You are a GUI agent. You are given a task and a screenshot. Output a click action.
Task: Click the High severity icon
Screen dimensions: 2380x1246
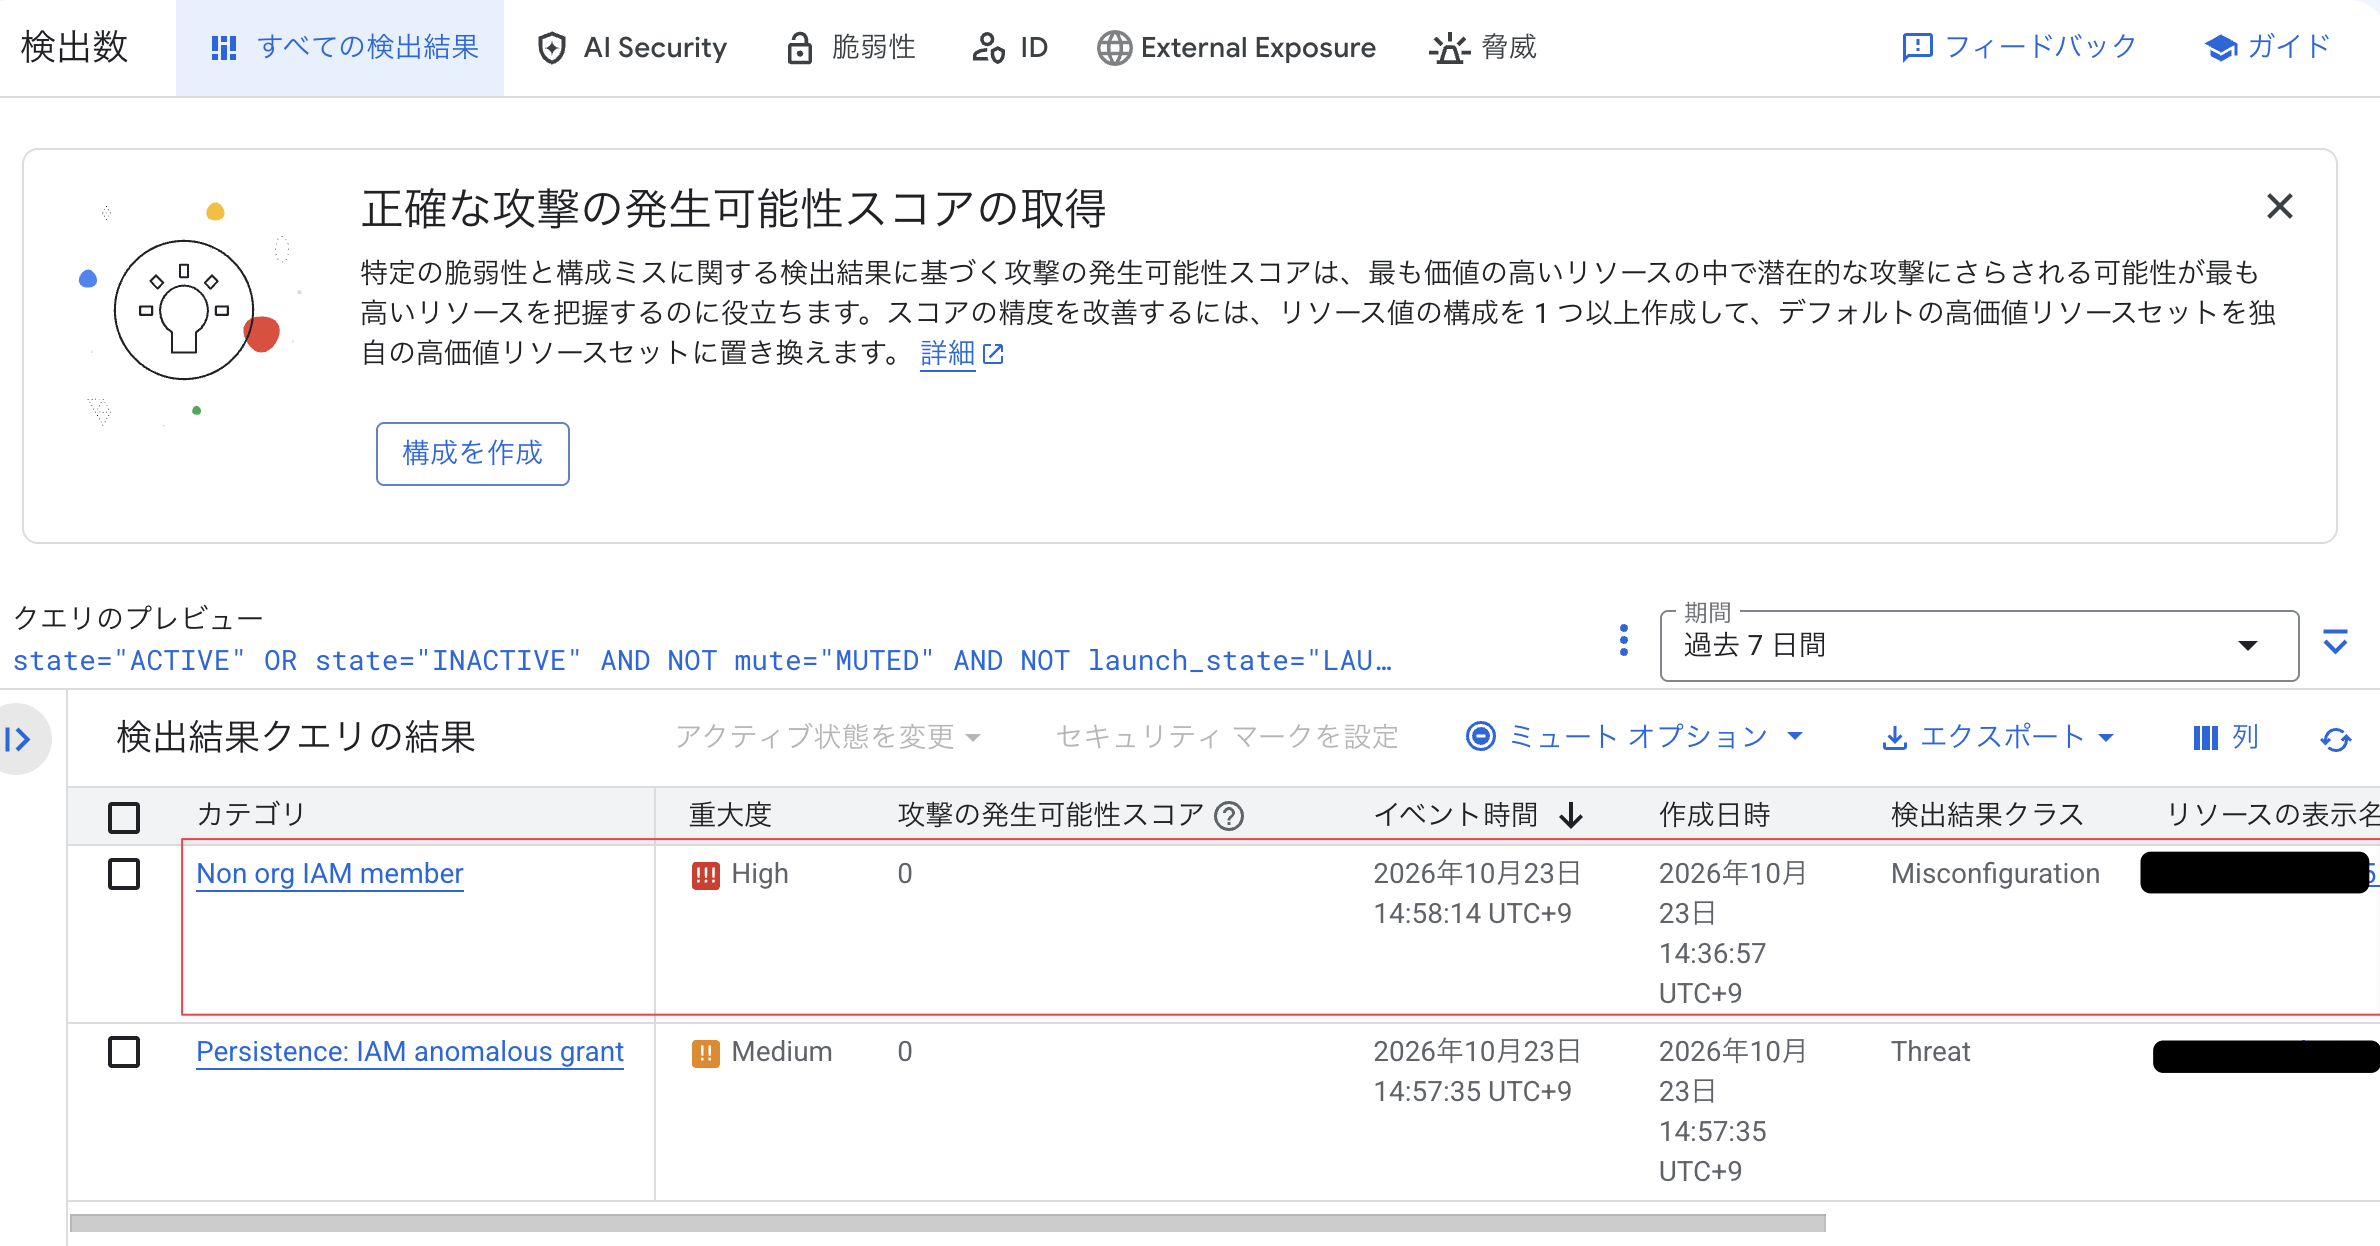tap(706, 876)
